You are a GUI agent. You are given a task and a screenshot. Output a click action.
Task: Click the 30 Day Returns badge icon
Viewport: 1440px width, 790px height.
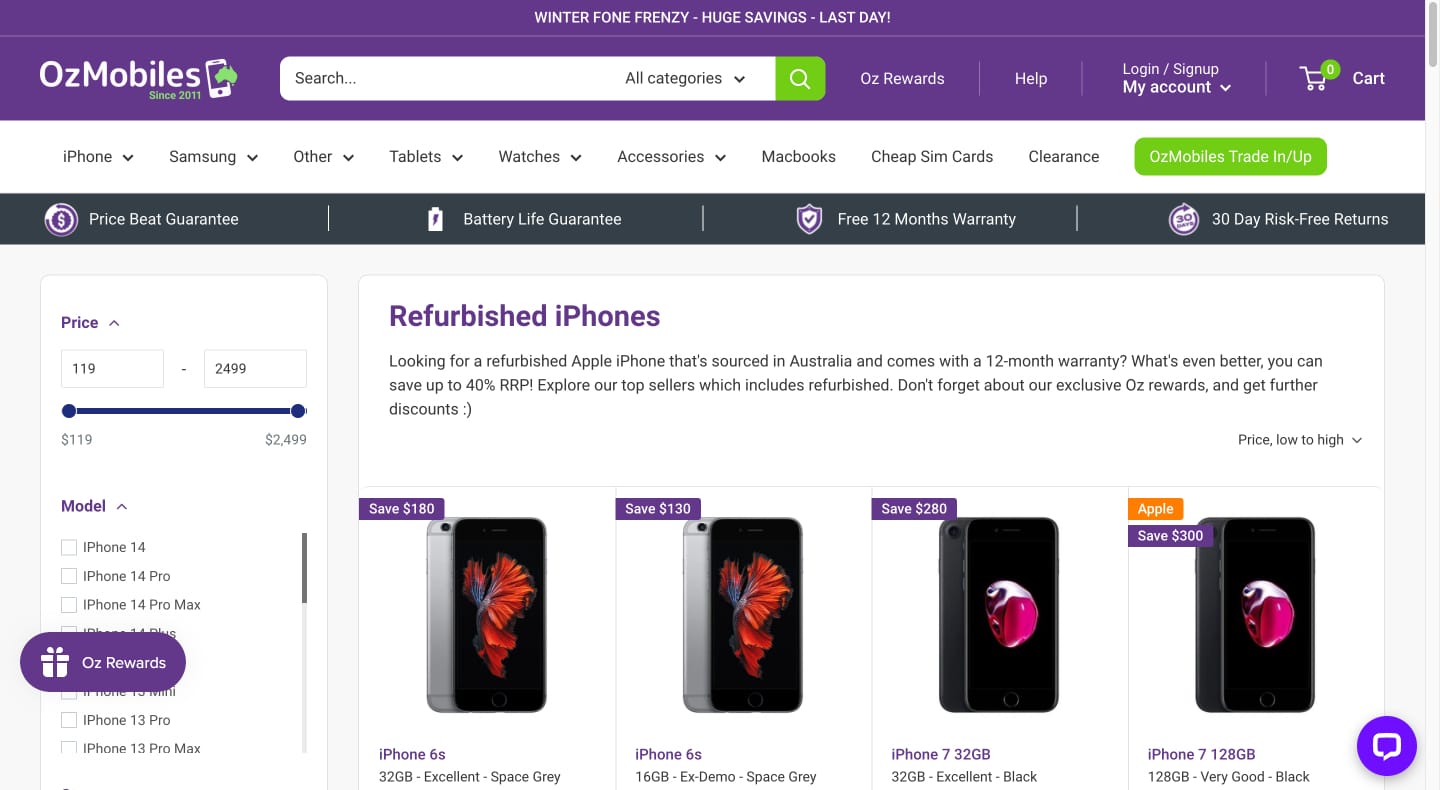tap(1184, 219)
